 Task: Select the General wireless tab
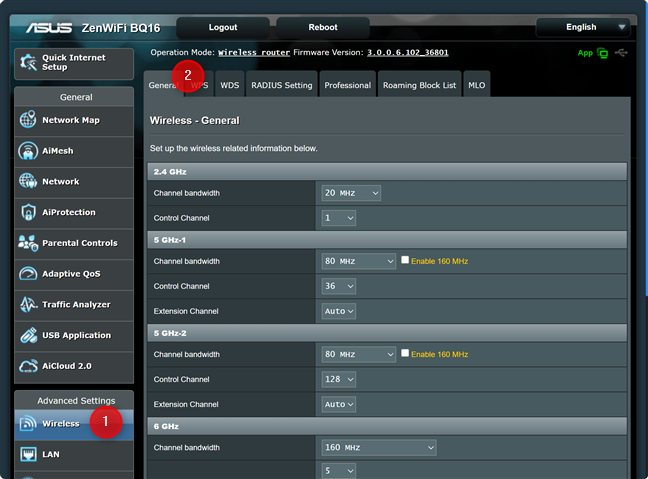point(162,86)
